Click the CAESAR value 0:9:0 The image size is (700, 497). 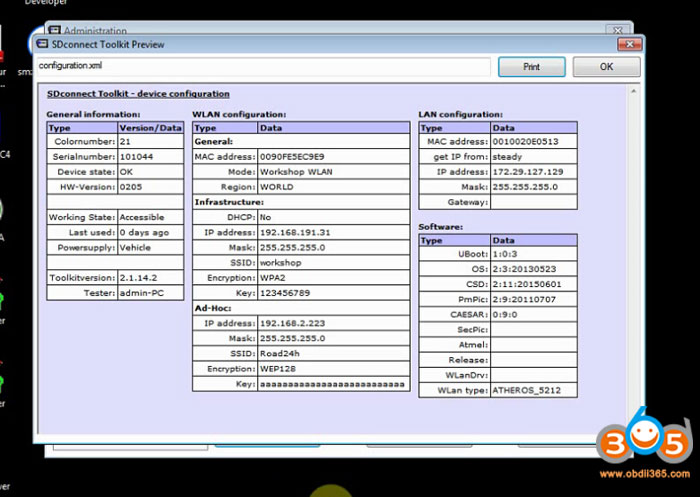click(x=505, y=315)
